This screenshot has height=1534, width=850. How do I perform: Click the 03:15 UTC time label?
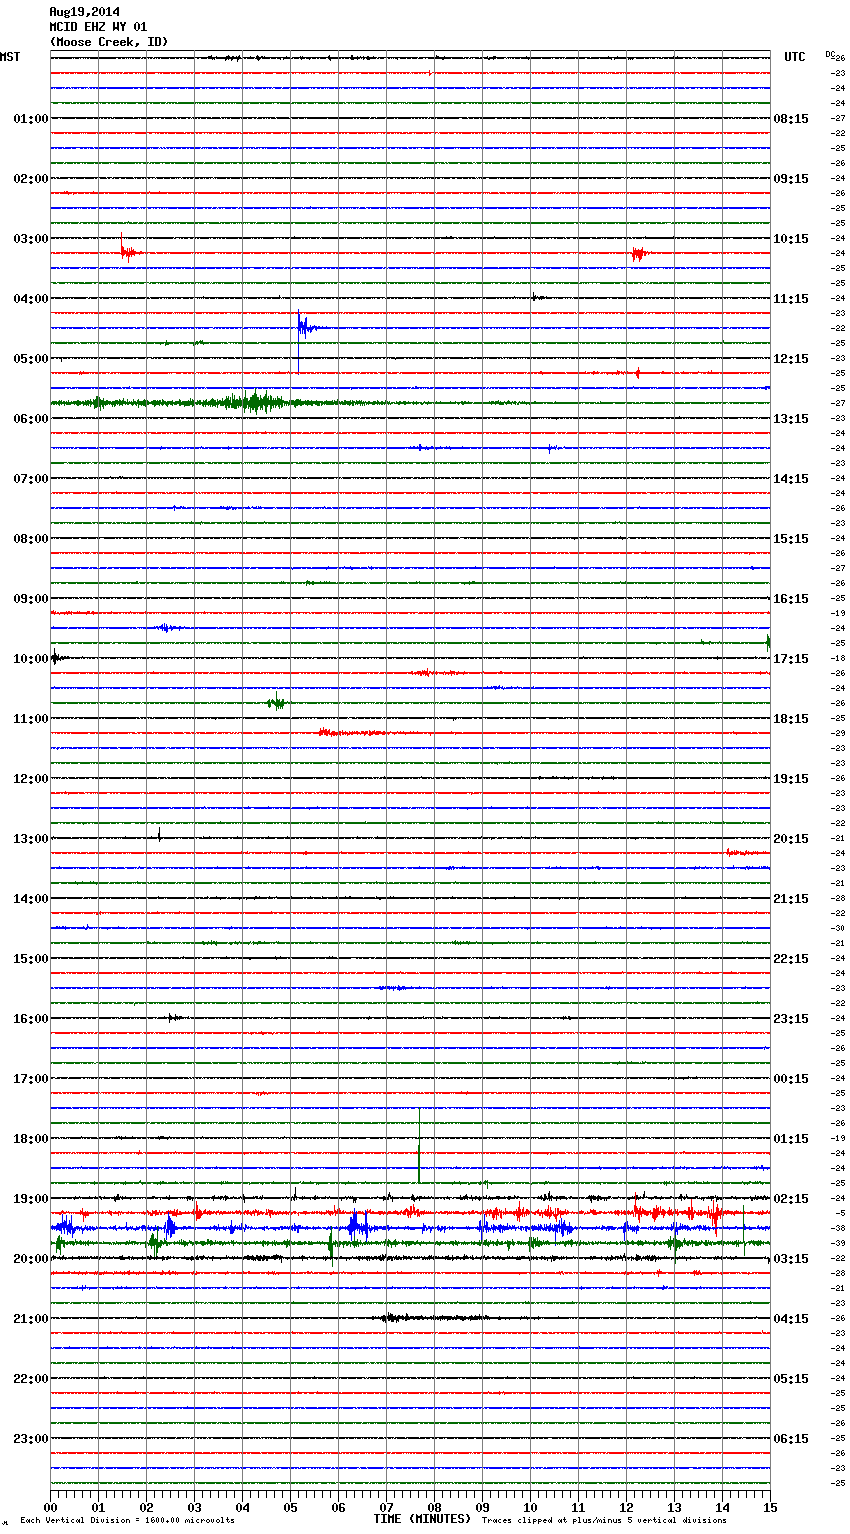click(791, 1259)
